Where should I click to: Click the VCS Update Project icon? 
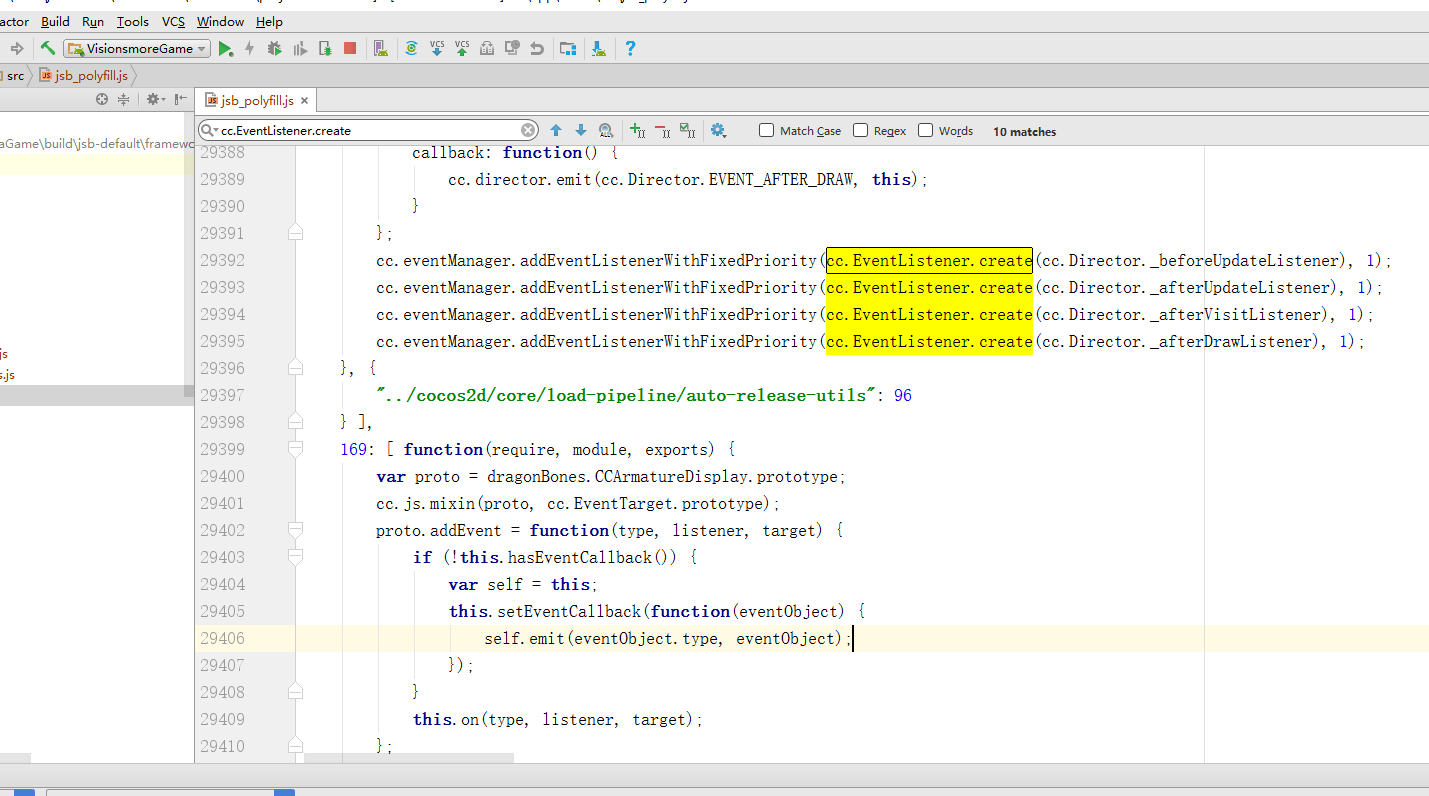[437, 48]
